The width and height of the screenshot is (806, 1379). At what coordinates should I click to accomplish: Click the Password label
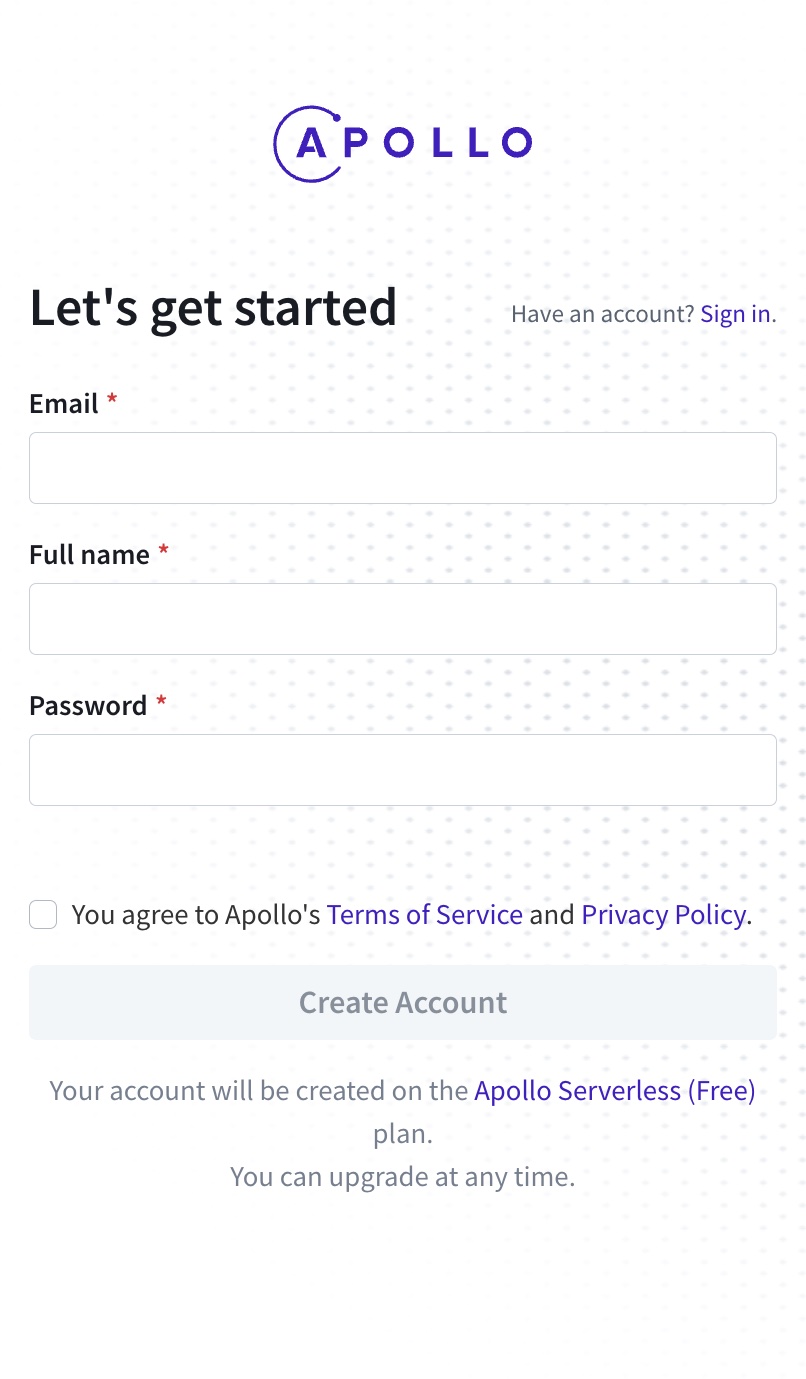tap(88, 705)
